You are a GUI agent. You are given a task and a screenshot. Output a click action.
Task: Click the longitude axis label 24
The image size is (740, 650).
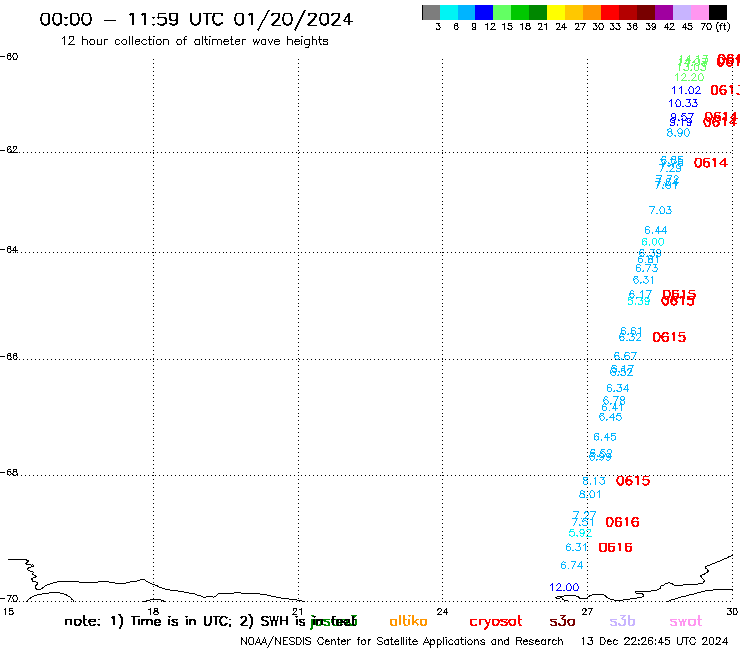(x=442, y=611)
